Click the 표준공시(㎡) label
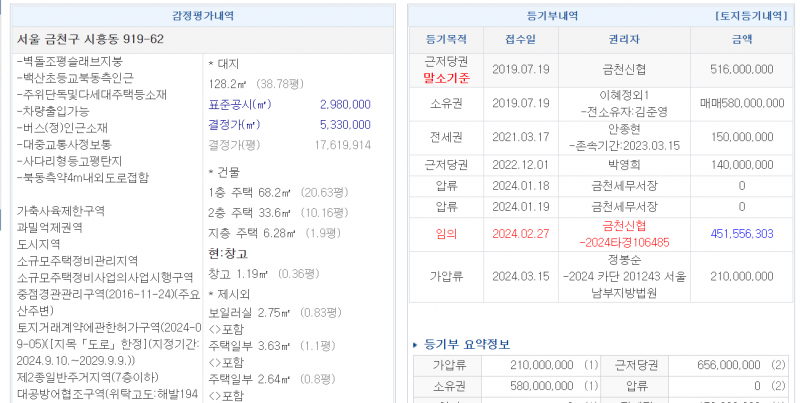Viewport: 800px width, 403px height. pyautogui.click(x=240, y=105)
